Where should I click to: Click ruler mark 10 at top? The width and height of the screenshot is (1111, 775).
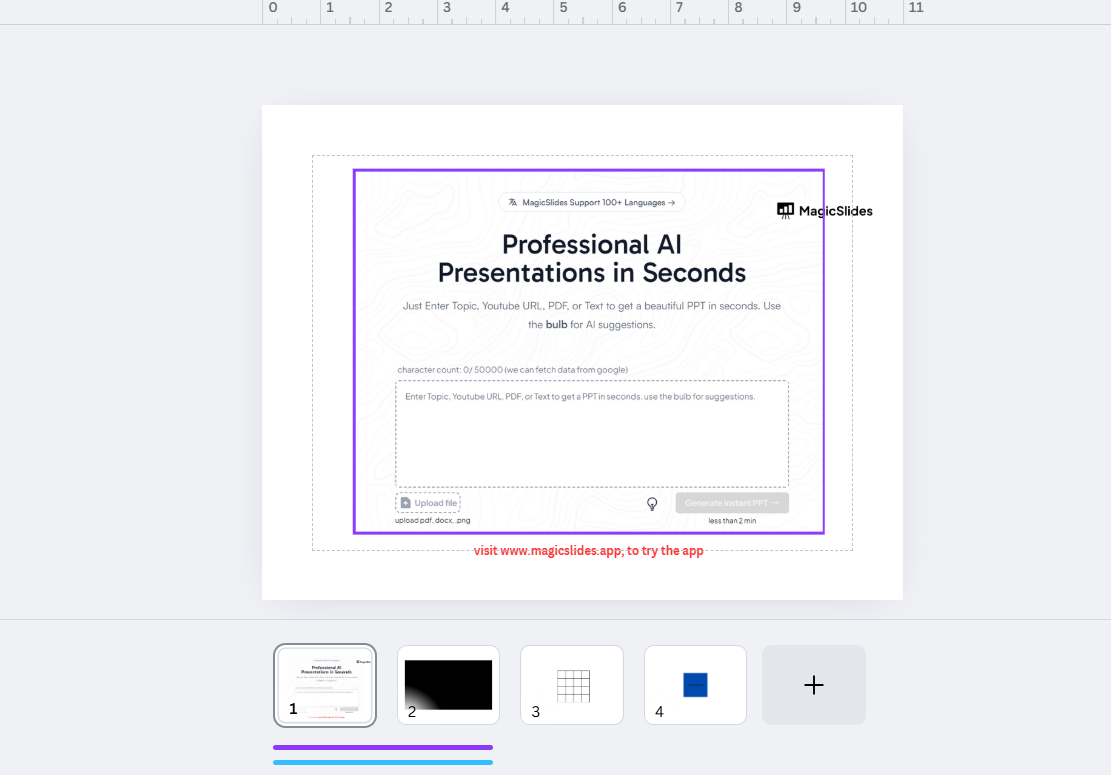pos(858,8)
